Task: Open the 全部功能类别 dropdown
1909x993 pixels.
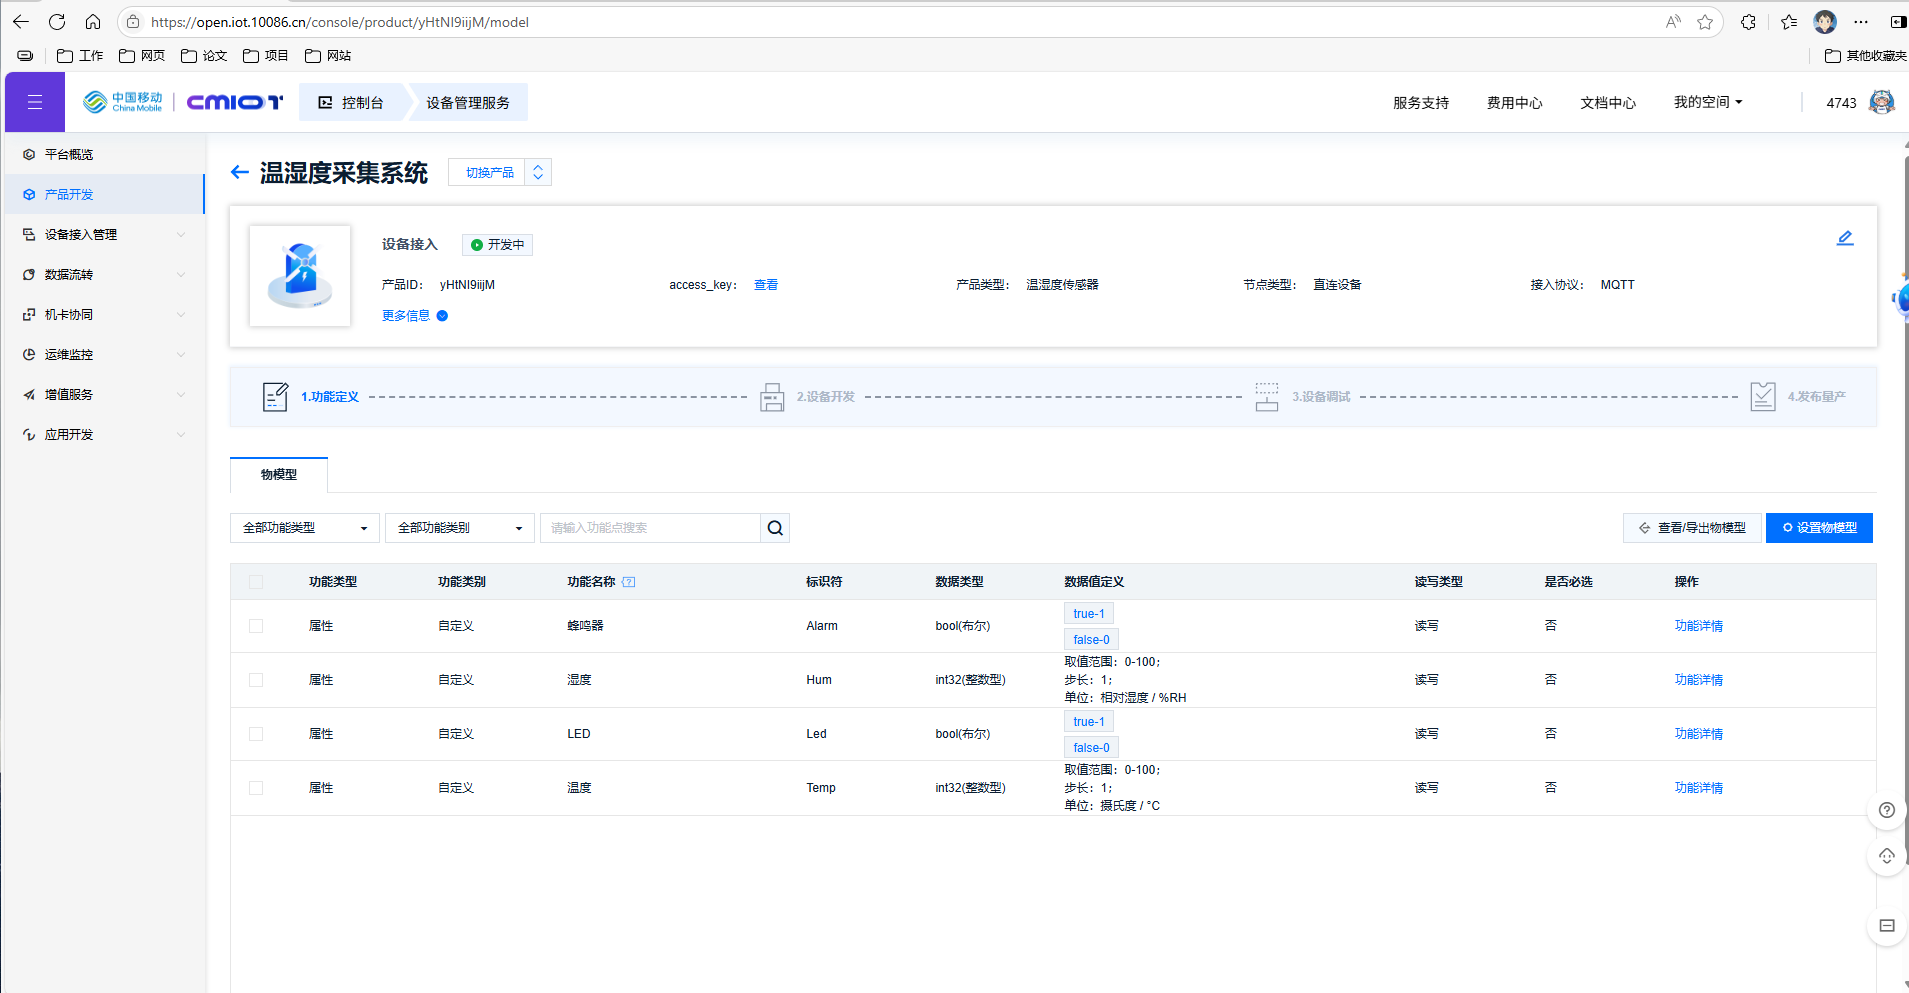Action: coord(460,528)
